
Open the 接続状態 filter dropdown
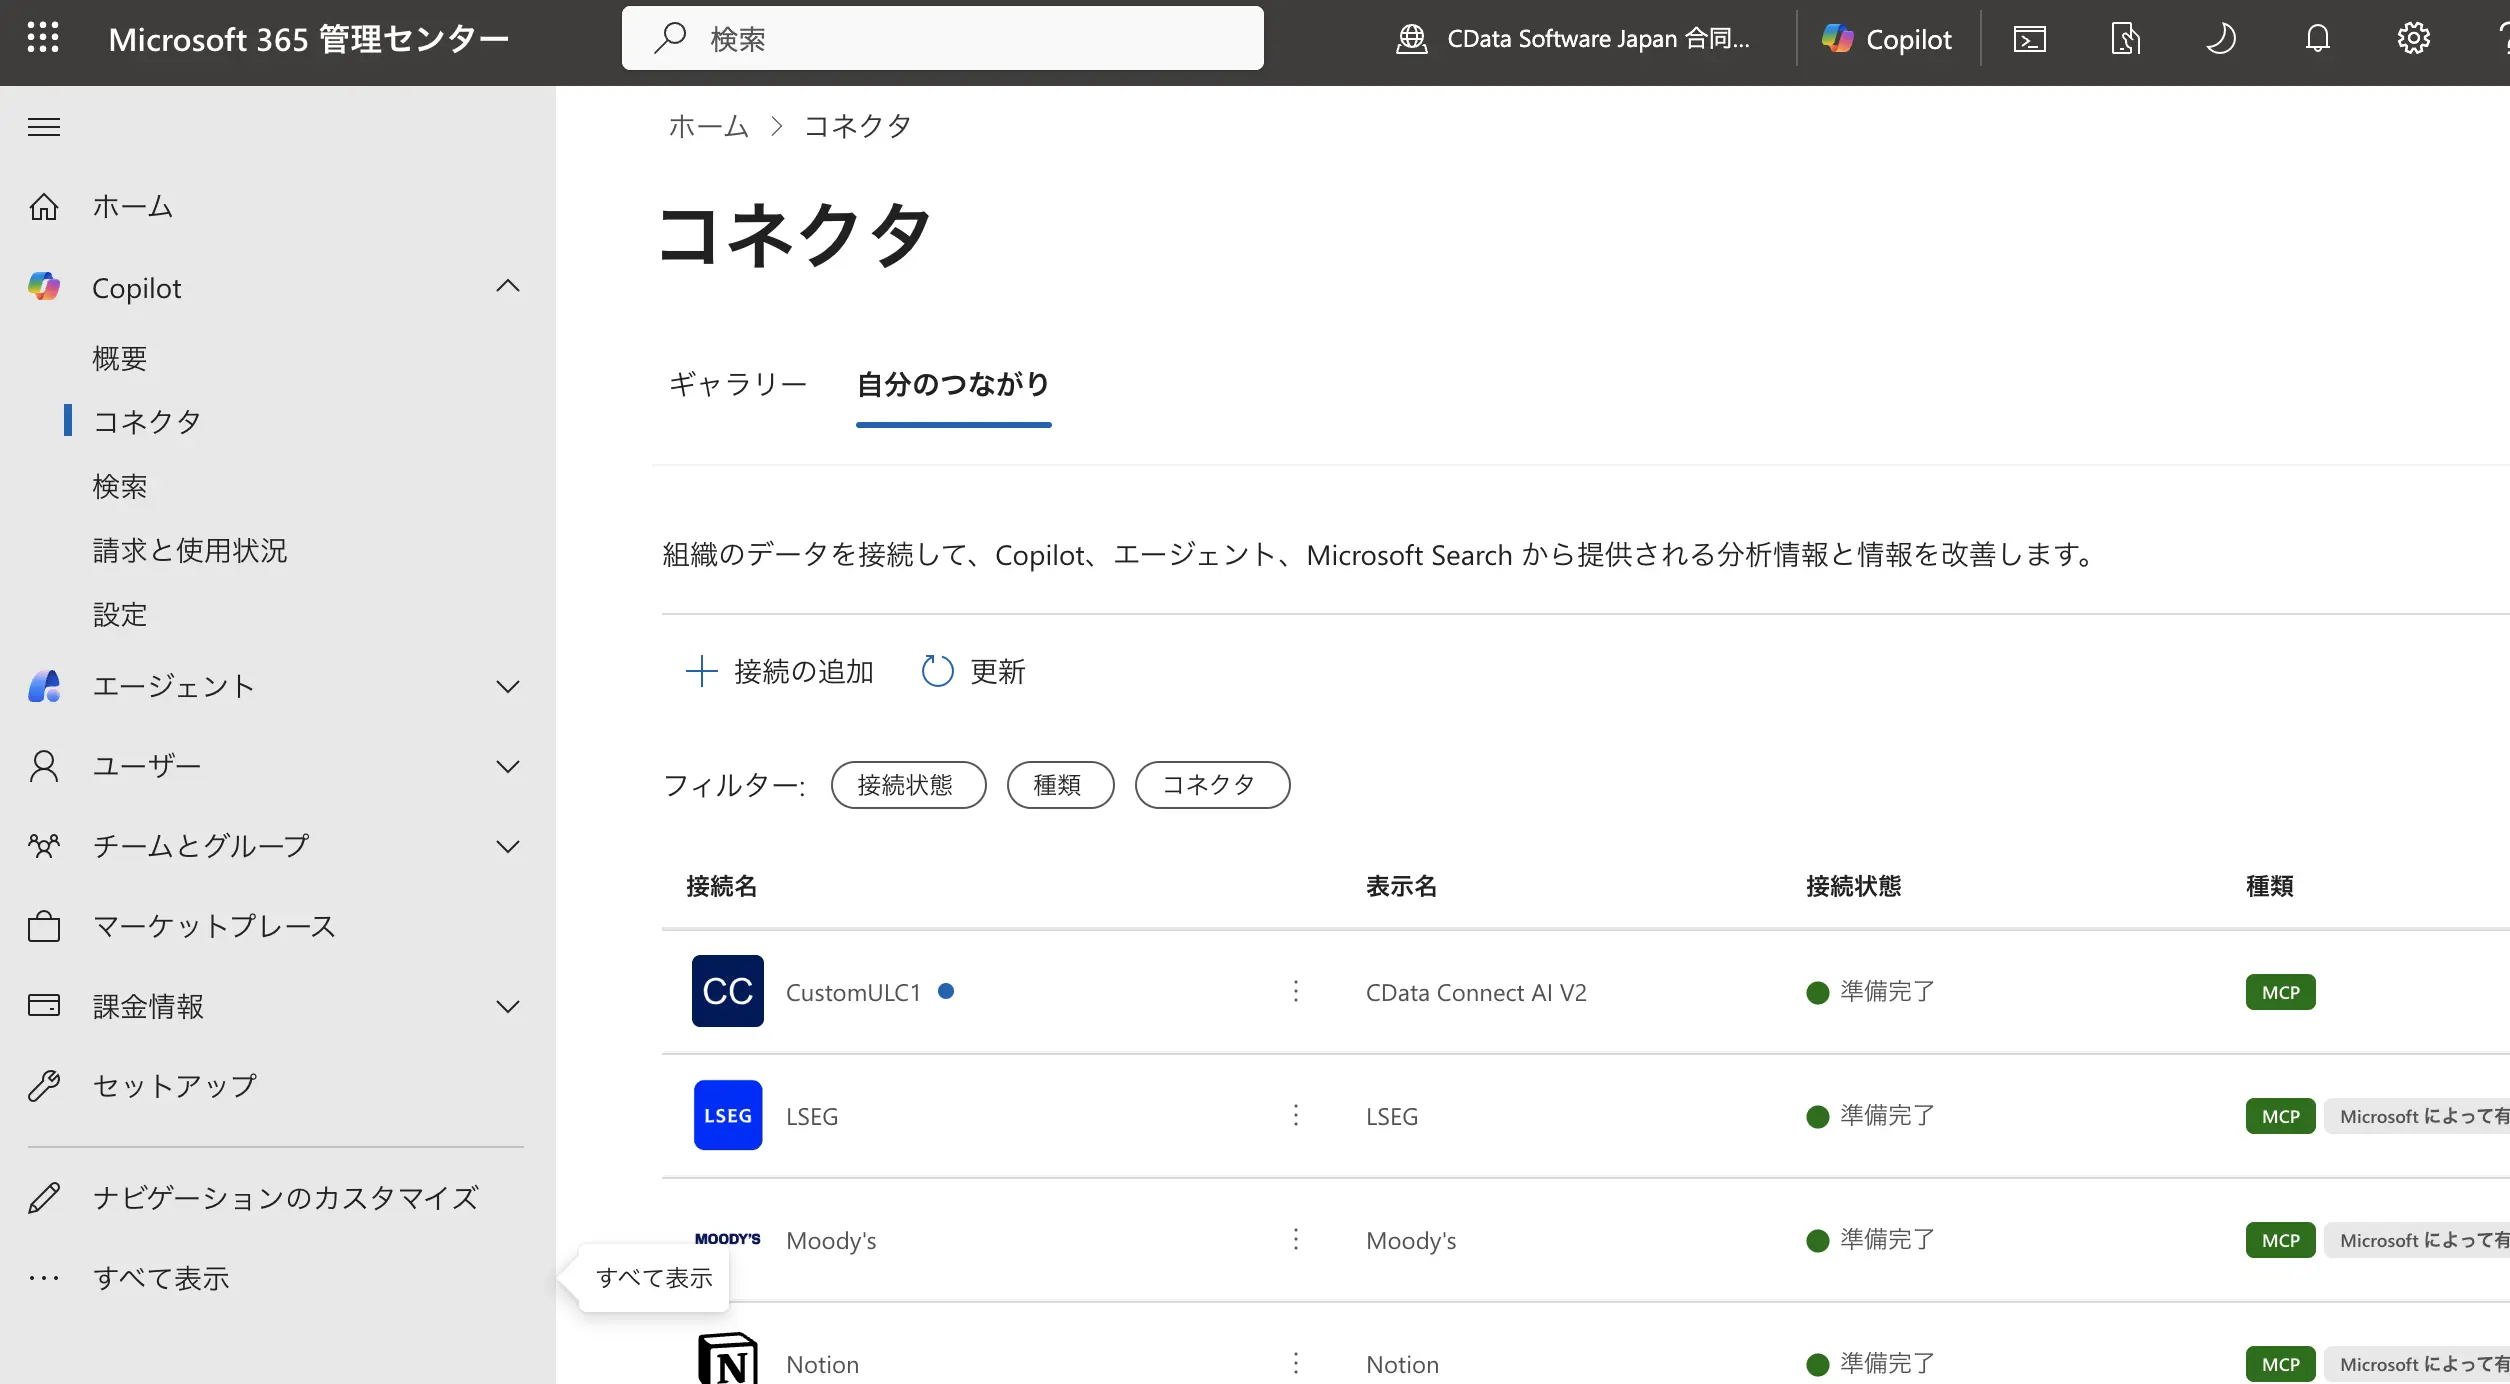click(908, 785)
